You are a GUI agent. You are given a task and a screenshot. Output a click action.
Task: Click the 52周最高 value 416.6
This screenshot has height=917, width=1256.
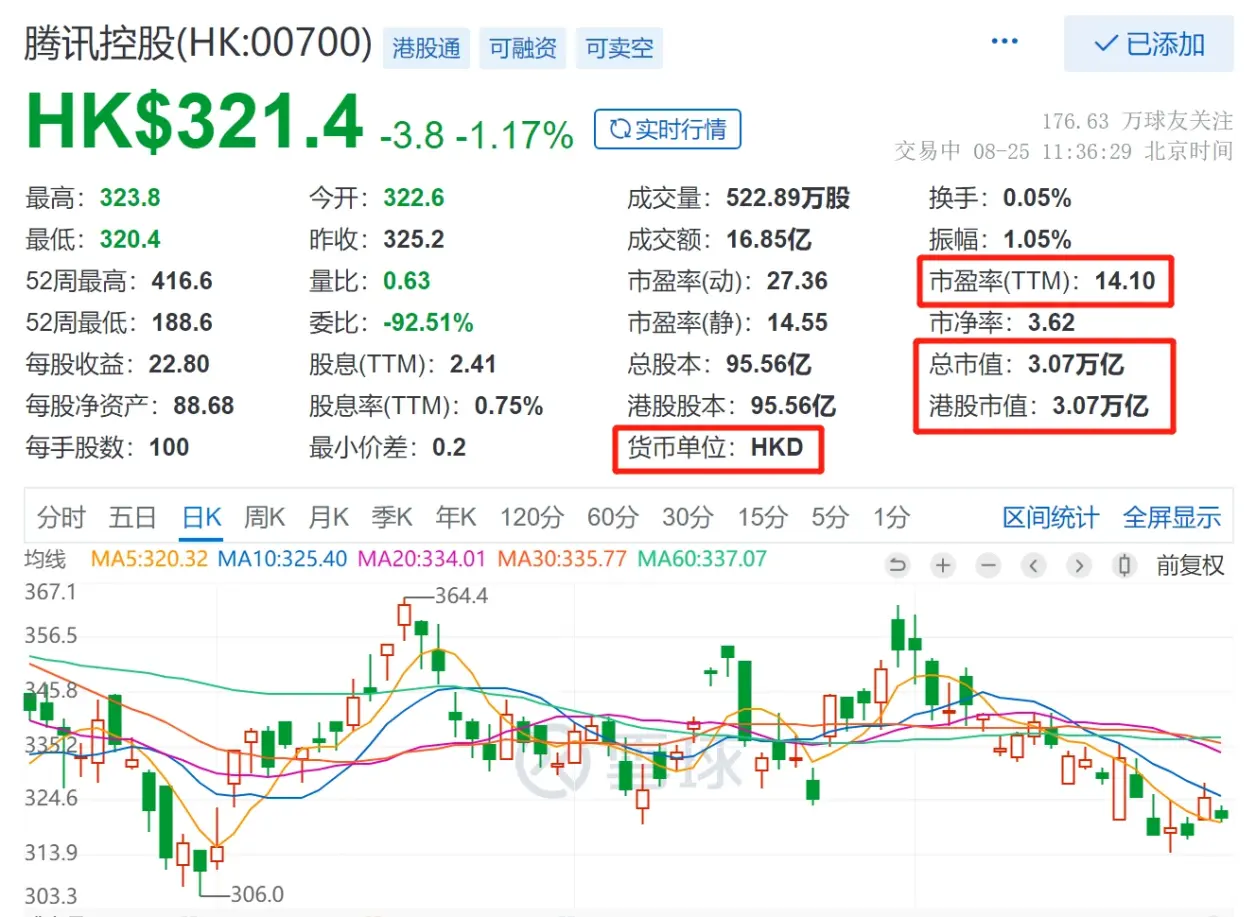pyautogui.click(x=182, y=281)
